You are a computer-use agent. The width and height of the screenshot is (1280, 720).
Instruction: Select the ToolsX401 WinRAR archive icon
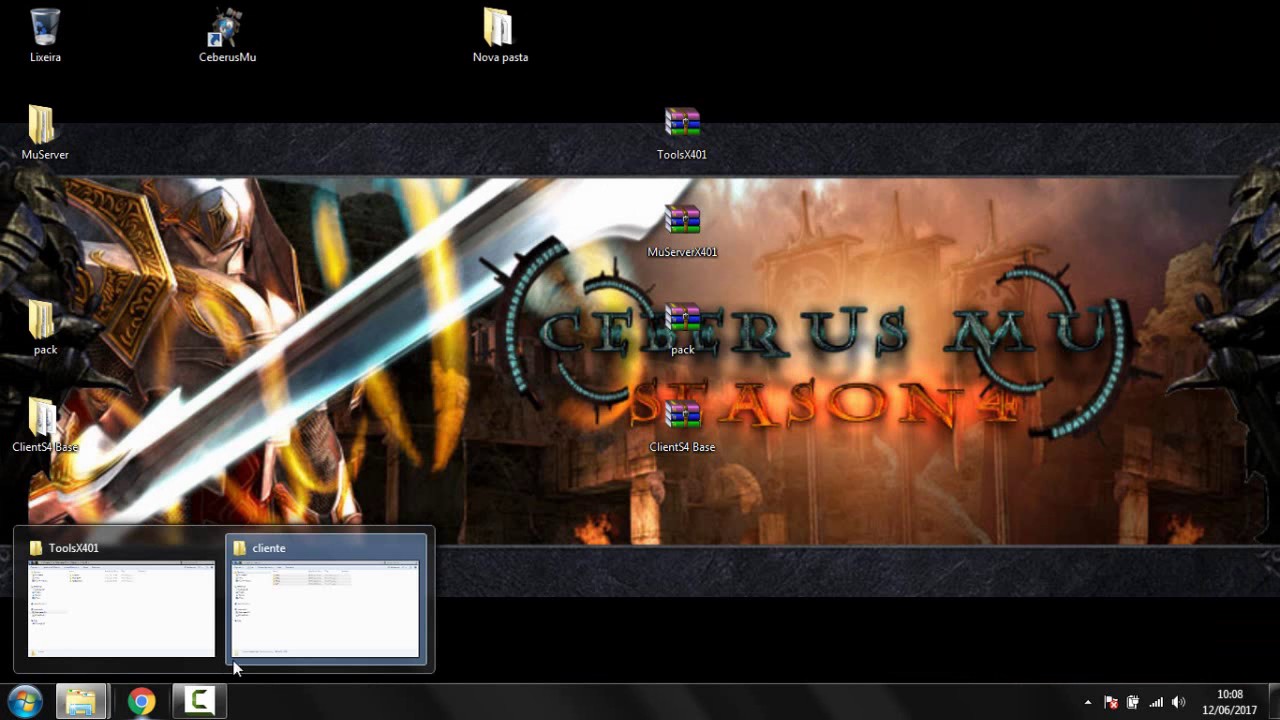pyautogui.click(x=682, y=132)
